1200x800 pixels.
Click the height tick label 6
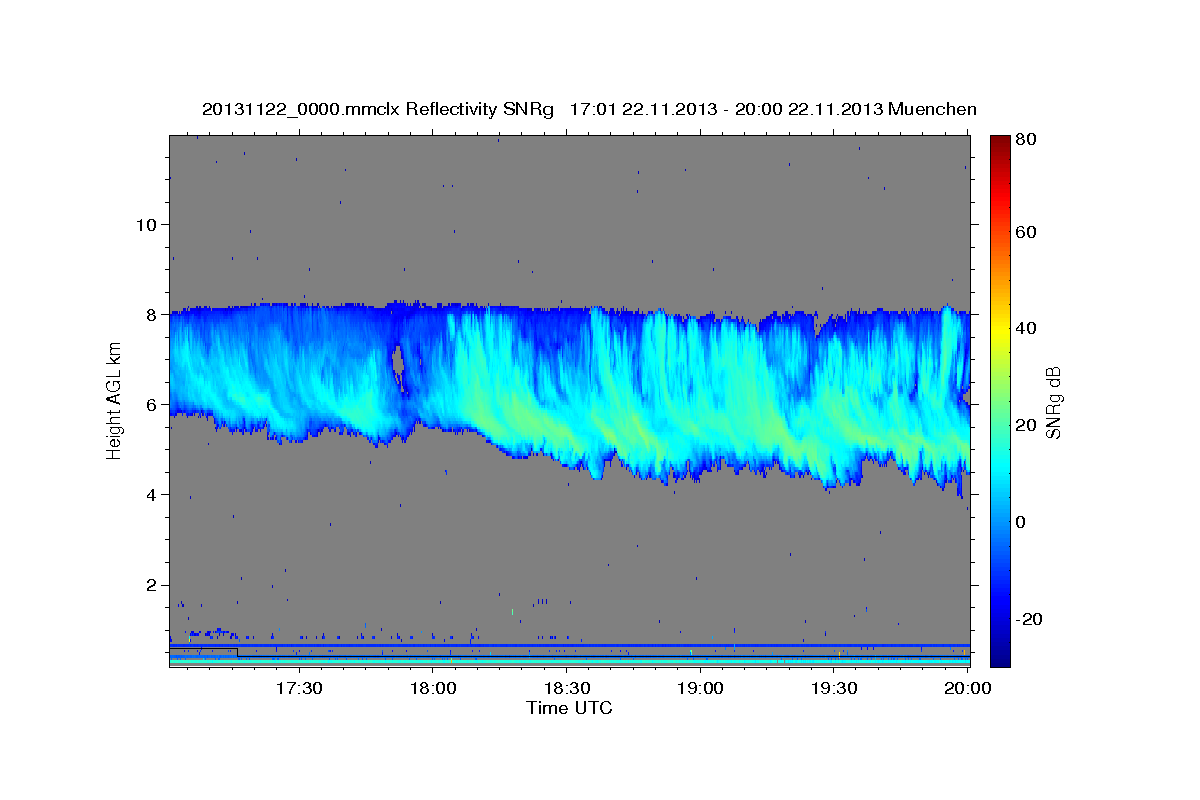coord(153,404)
